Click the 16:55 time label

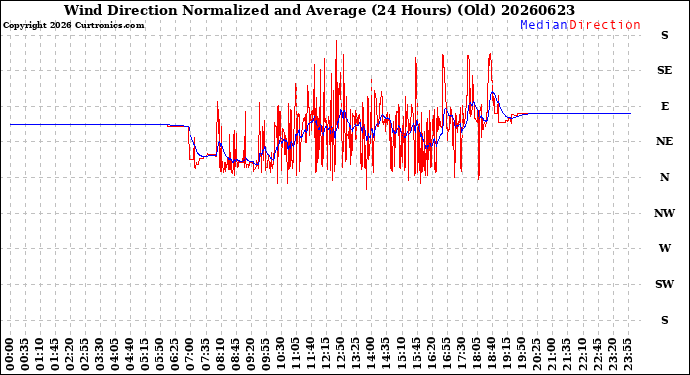(x=446, y=355)
